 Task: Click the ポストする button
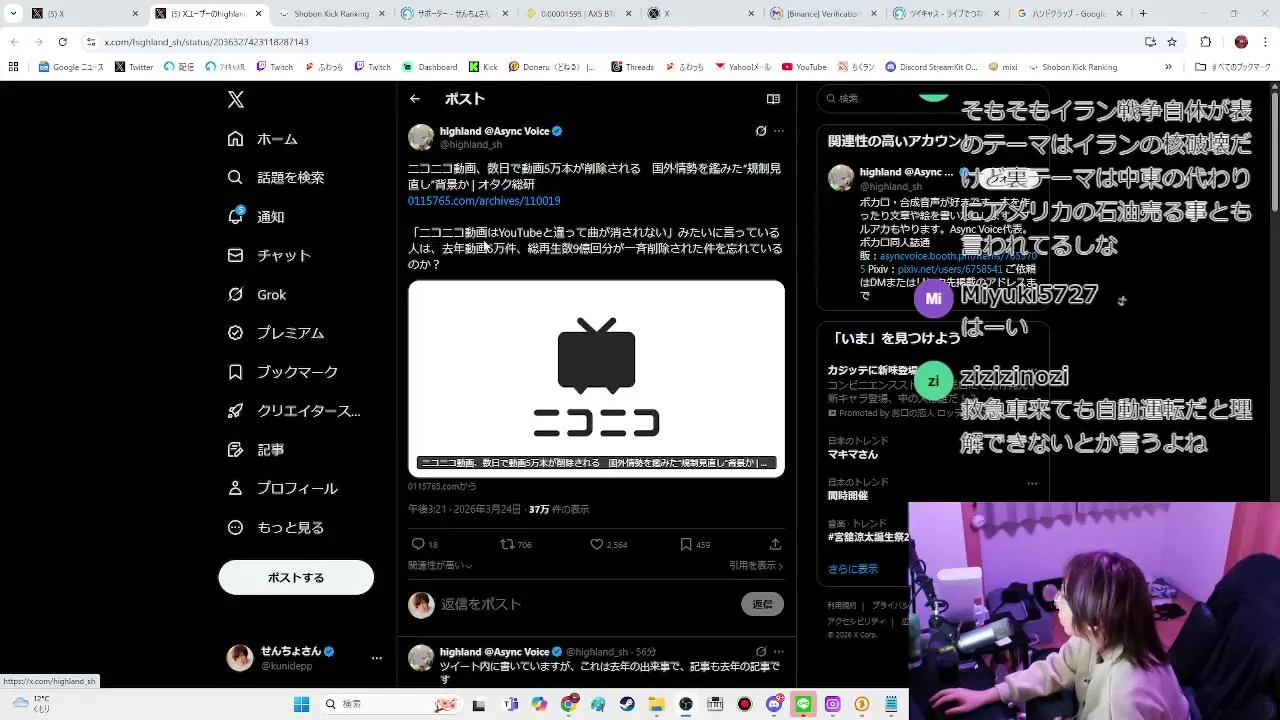click(x=296, y=578)
